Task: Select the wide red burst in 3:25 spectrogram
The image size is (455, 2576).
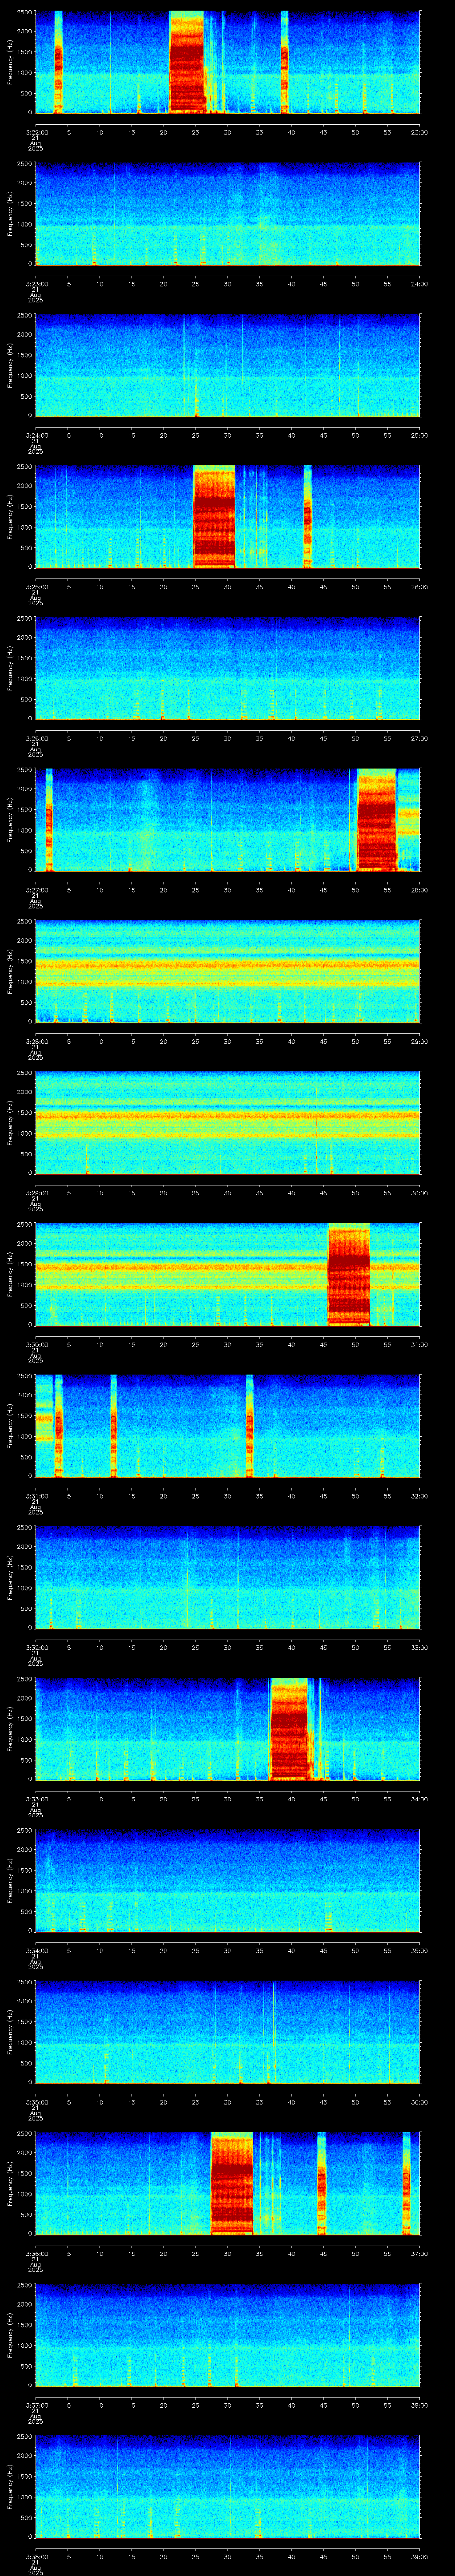Action: 214,516
